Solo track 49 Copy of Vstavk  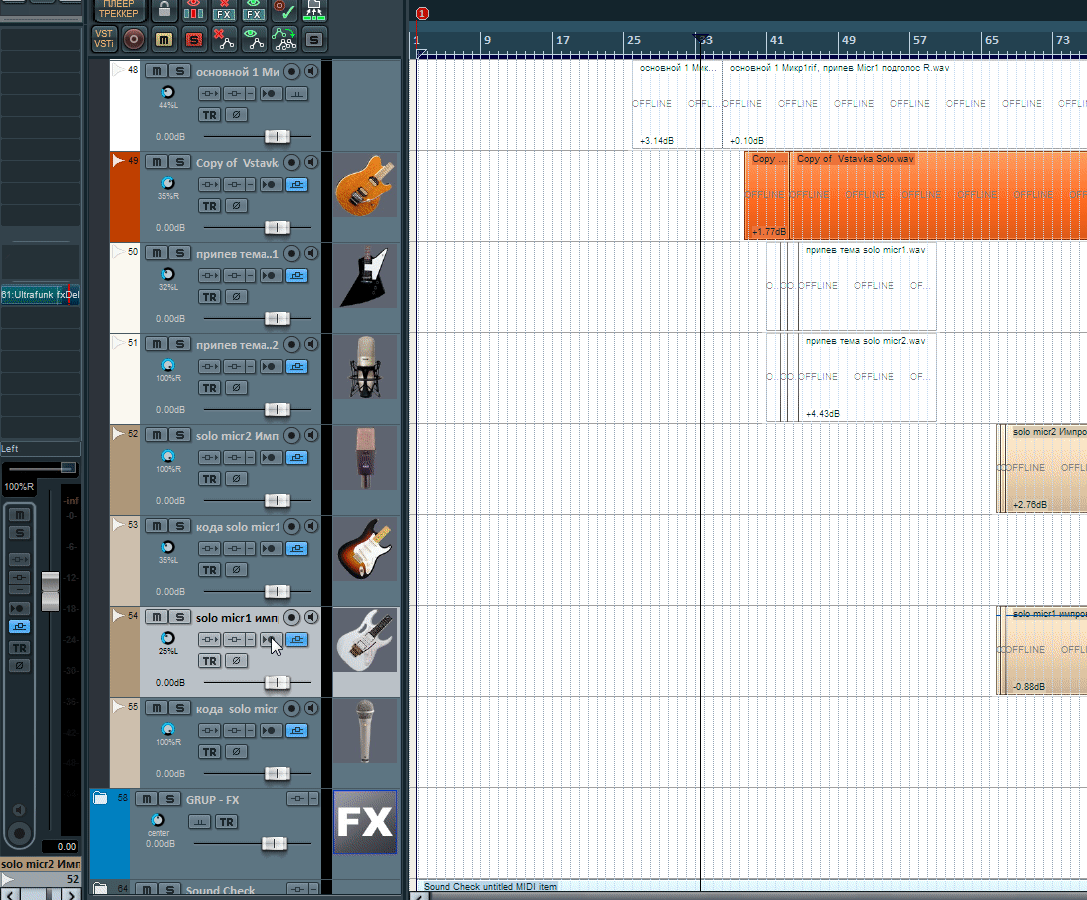[180, 162]
